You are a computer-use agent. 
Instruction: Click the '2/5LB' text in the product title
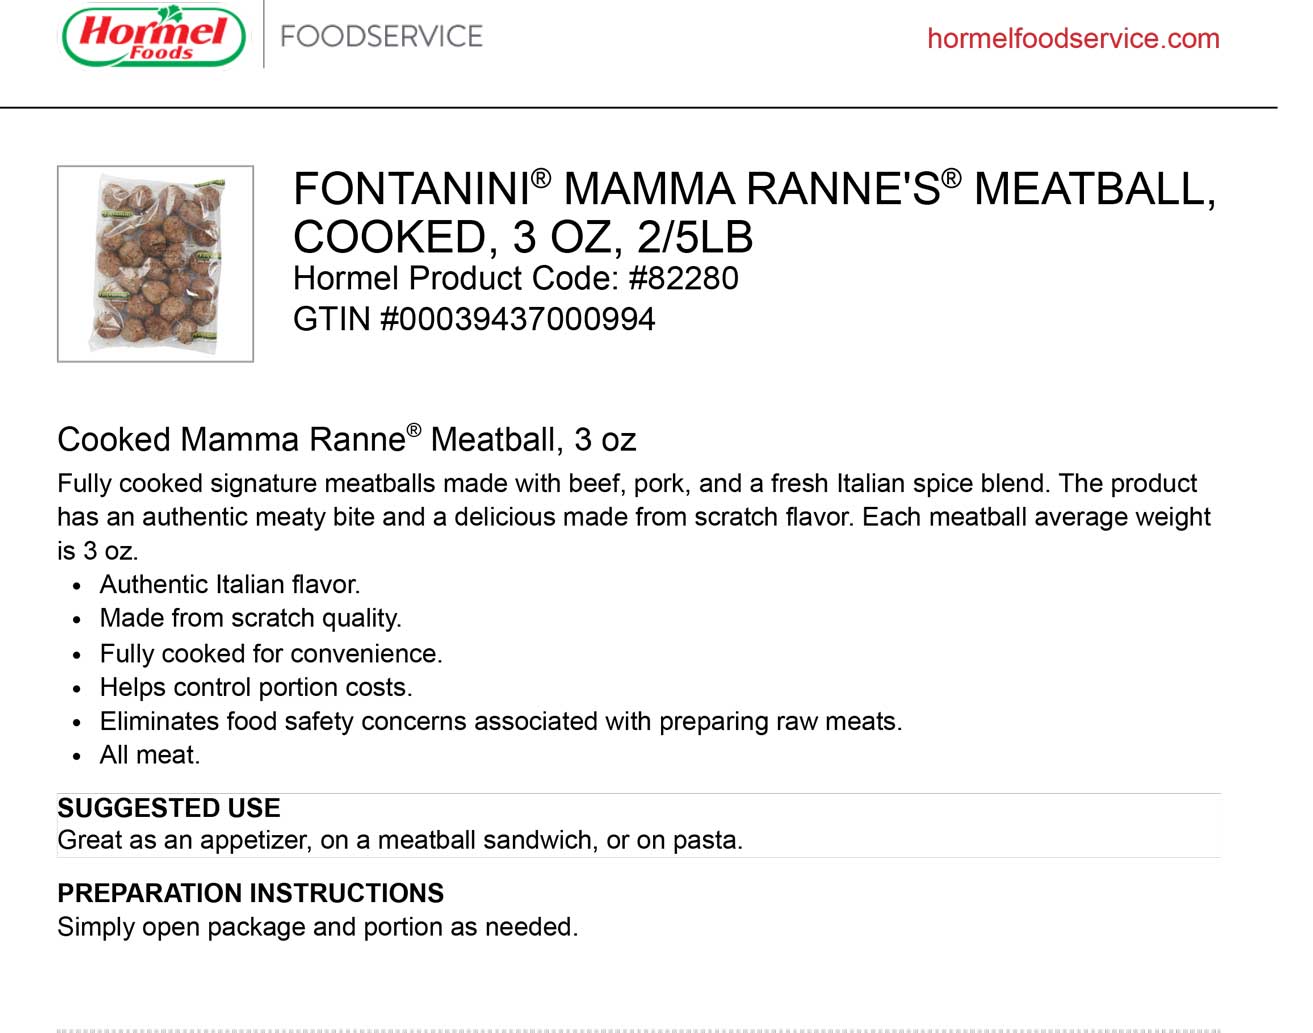(x=695, y=238)
